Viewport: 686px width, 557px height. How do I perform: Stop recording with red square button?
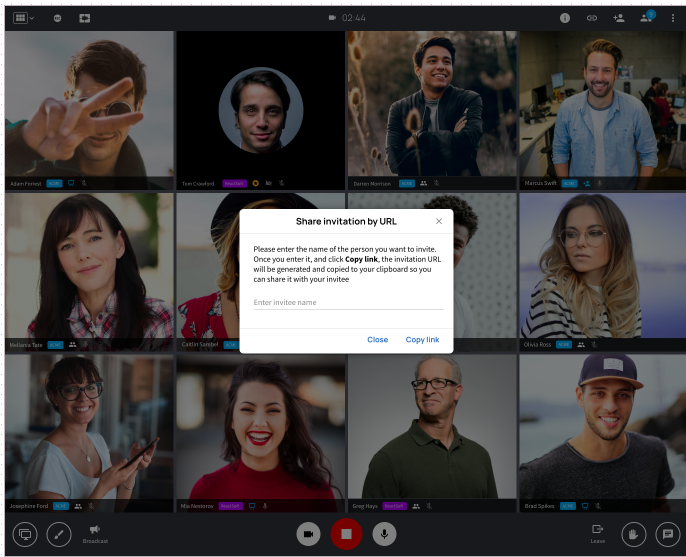[346, 534]
